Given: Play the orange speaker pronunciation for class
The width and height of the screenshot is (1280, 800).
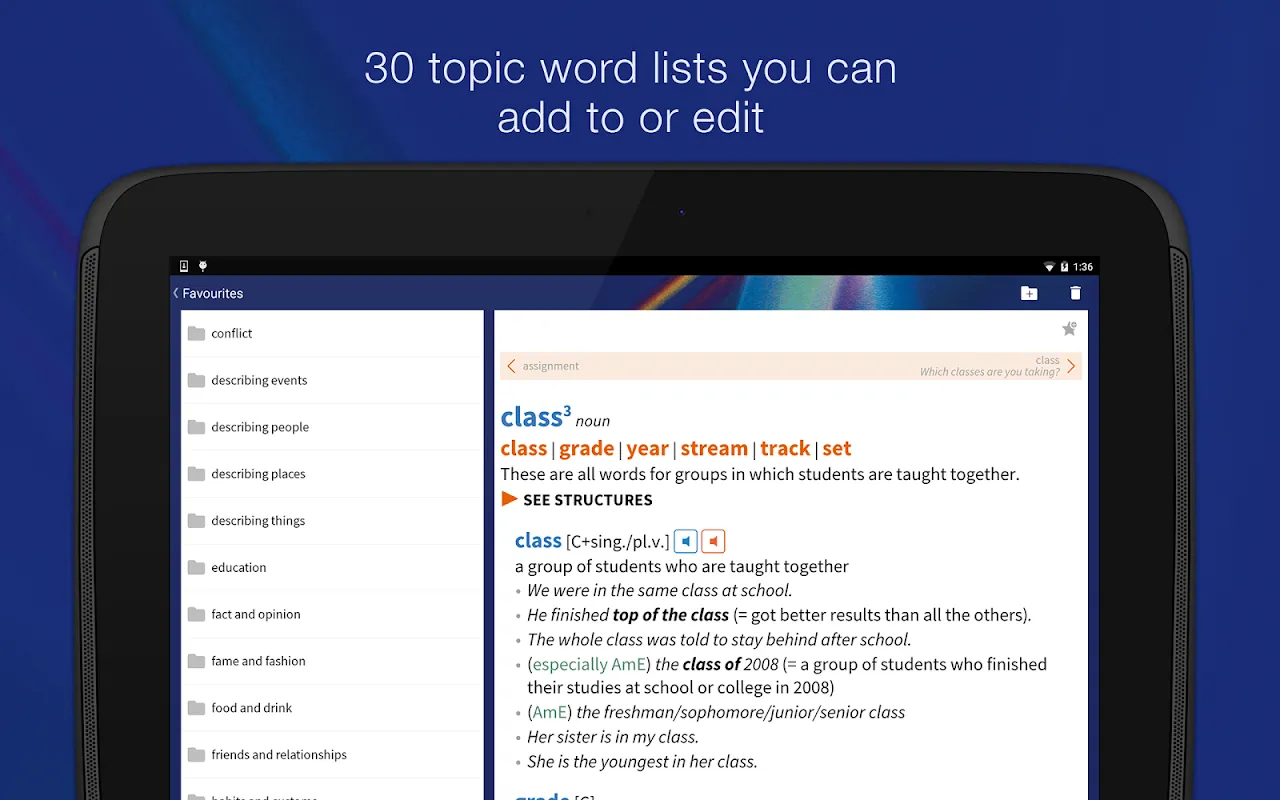Looking at the screenshot, I should 713,541.
